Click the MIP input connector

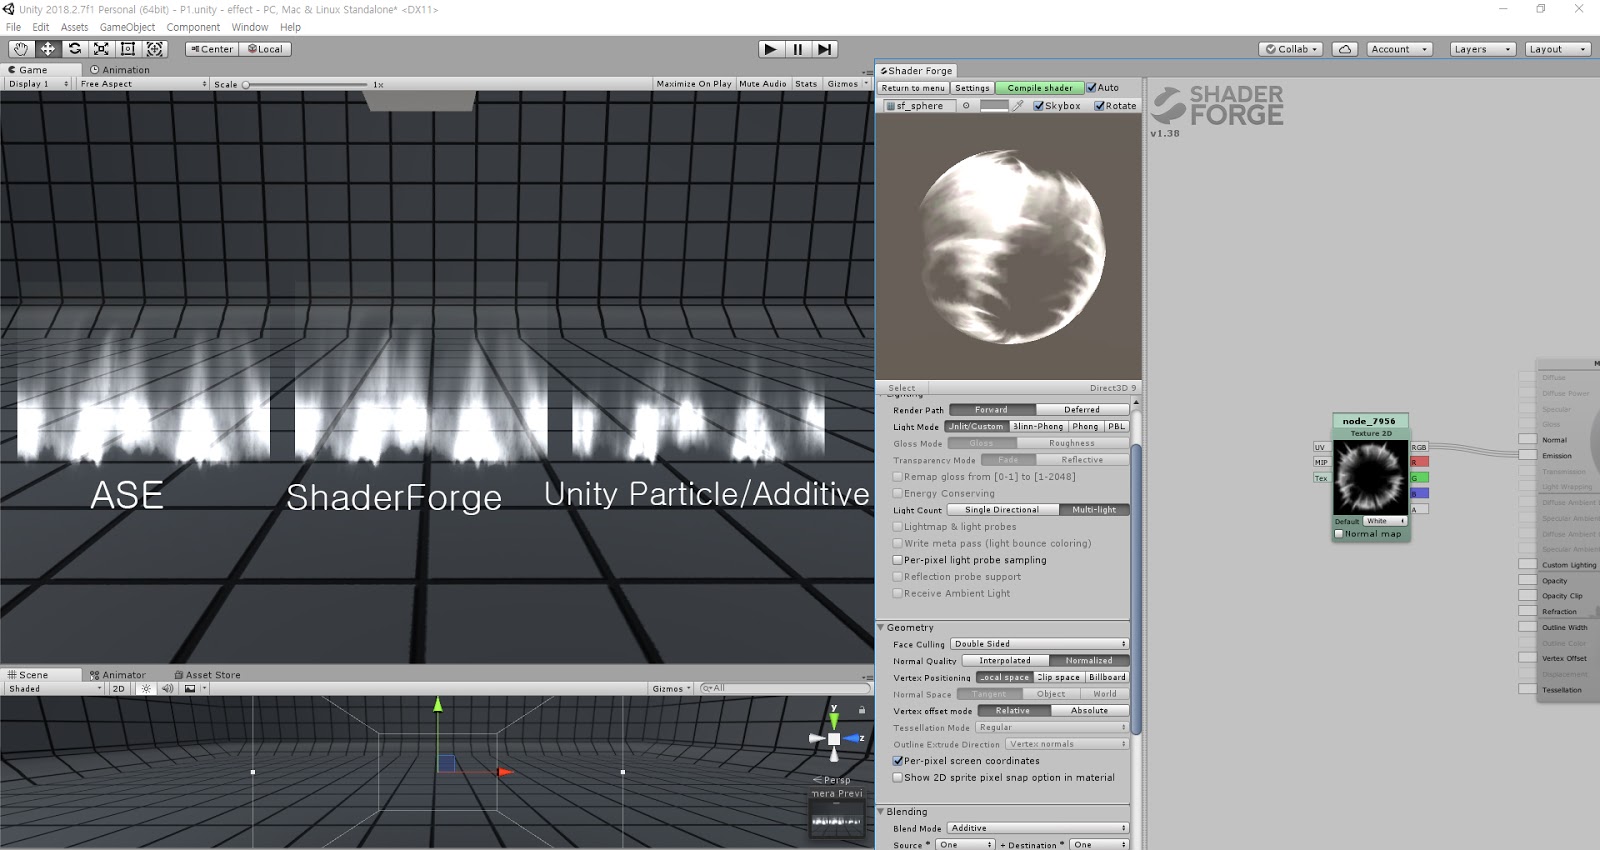tap(1320, 462)
